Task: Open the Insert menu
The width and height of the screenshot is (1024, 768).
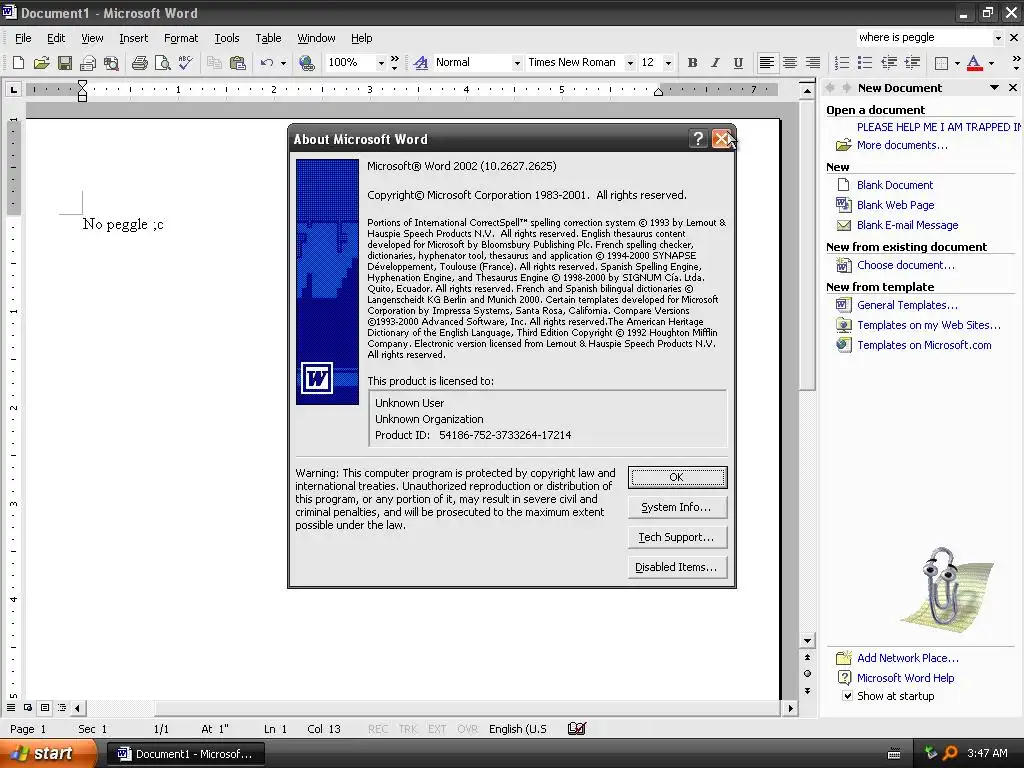Action: coord(133,38)
